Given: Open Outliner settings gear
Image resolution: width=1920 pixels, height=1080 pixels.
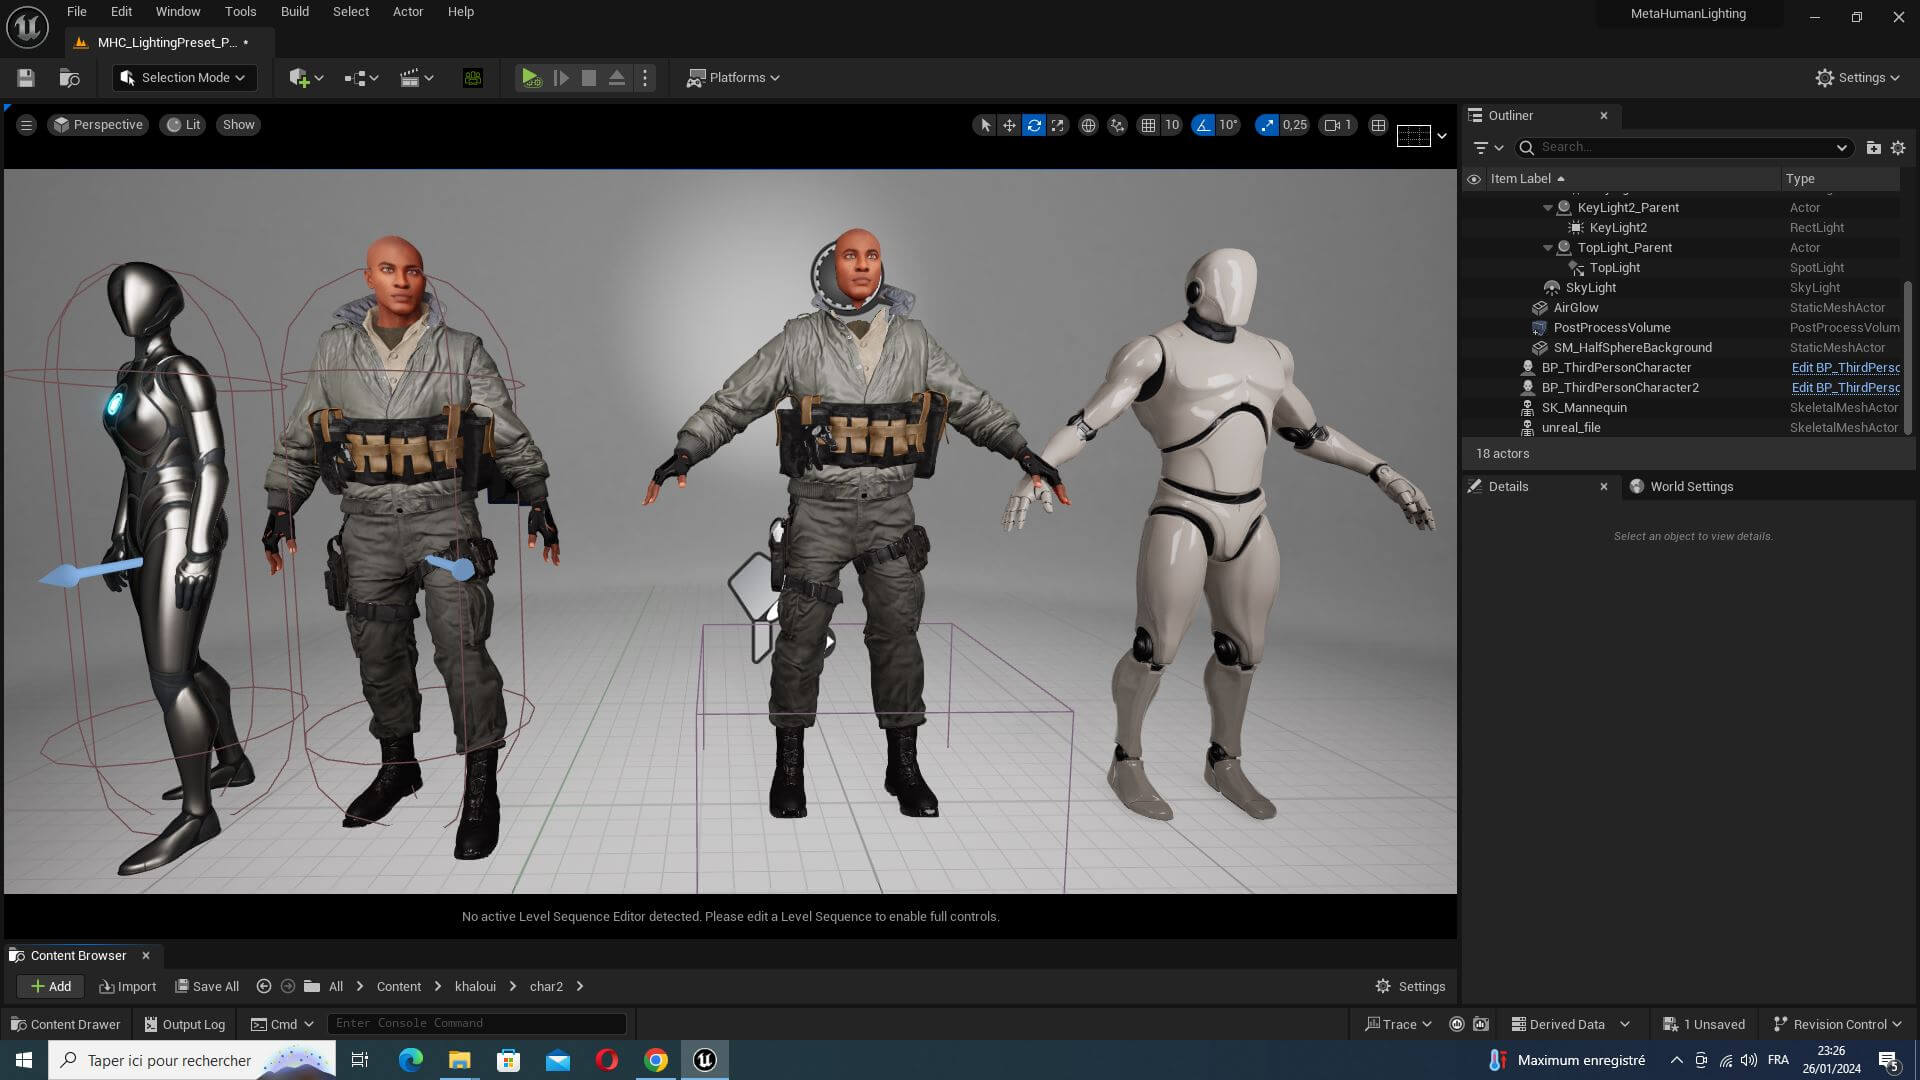Looking at the screenshot, I should pyautogui.click(x=1898, y=147).
